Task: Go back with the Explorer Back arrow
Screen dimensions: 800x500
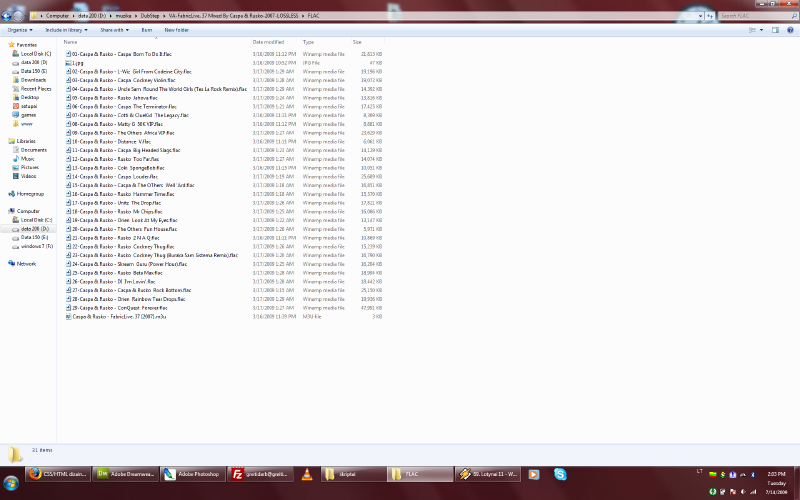Action: pyautogui.click(x=6, y=16)
